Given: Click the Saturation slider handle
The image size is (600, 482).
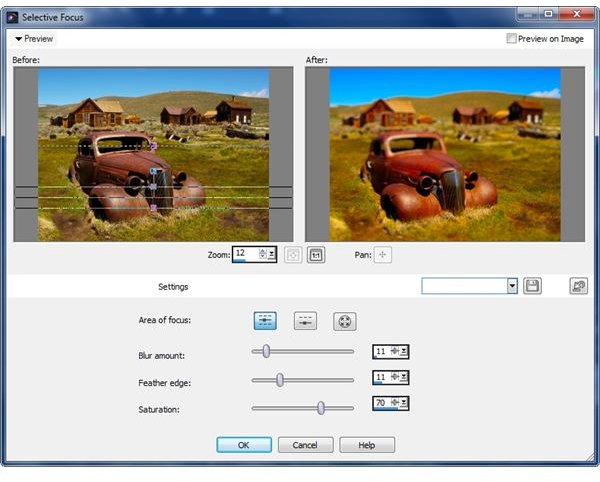Looking at the screenshot, I should click(321, 408).
